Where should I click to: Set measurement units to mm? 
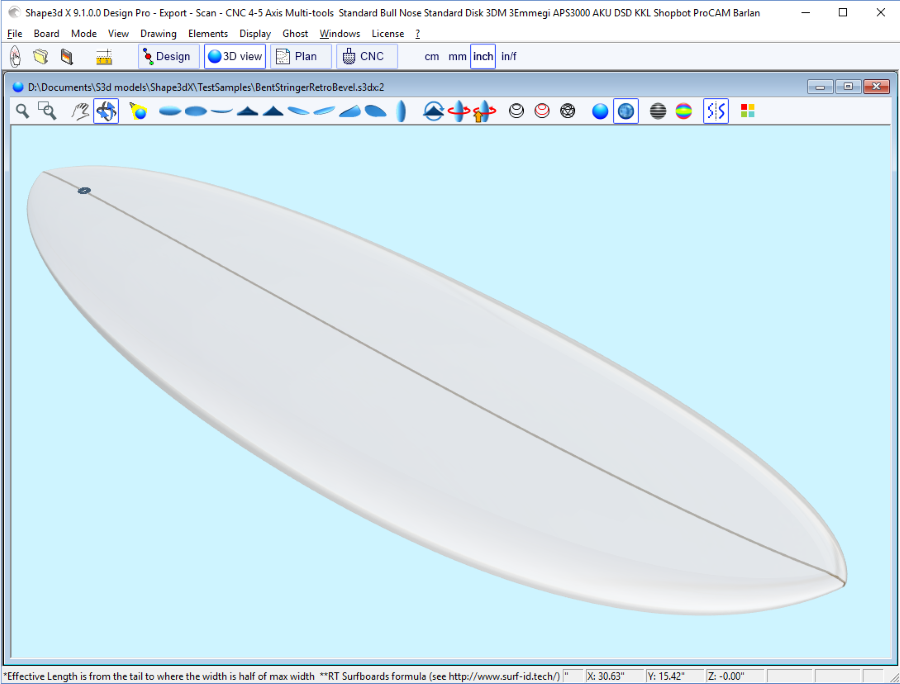tap(457, 57)
